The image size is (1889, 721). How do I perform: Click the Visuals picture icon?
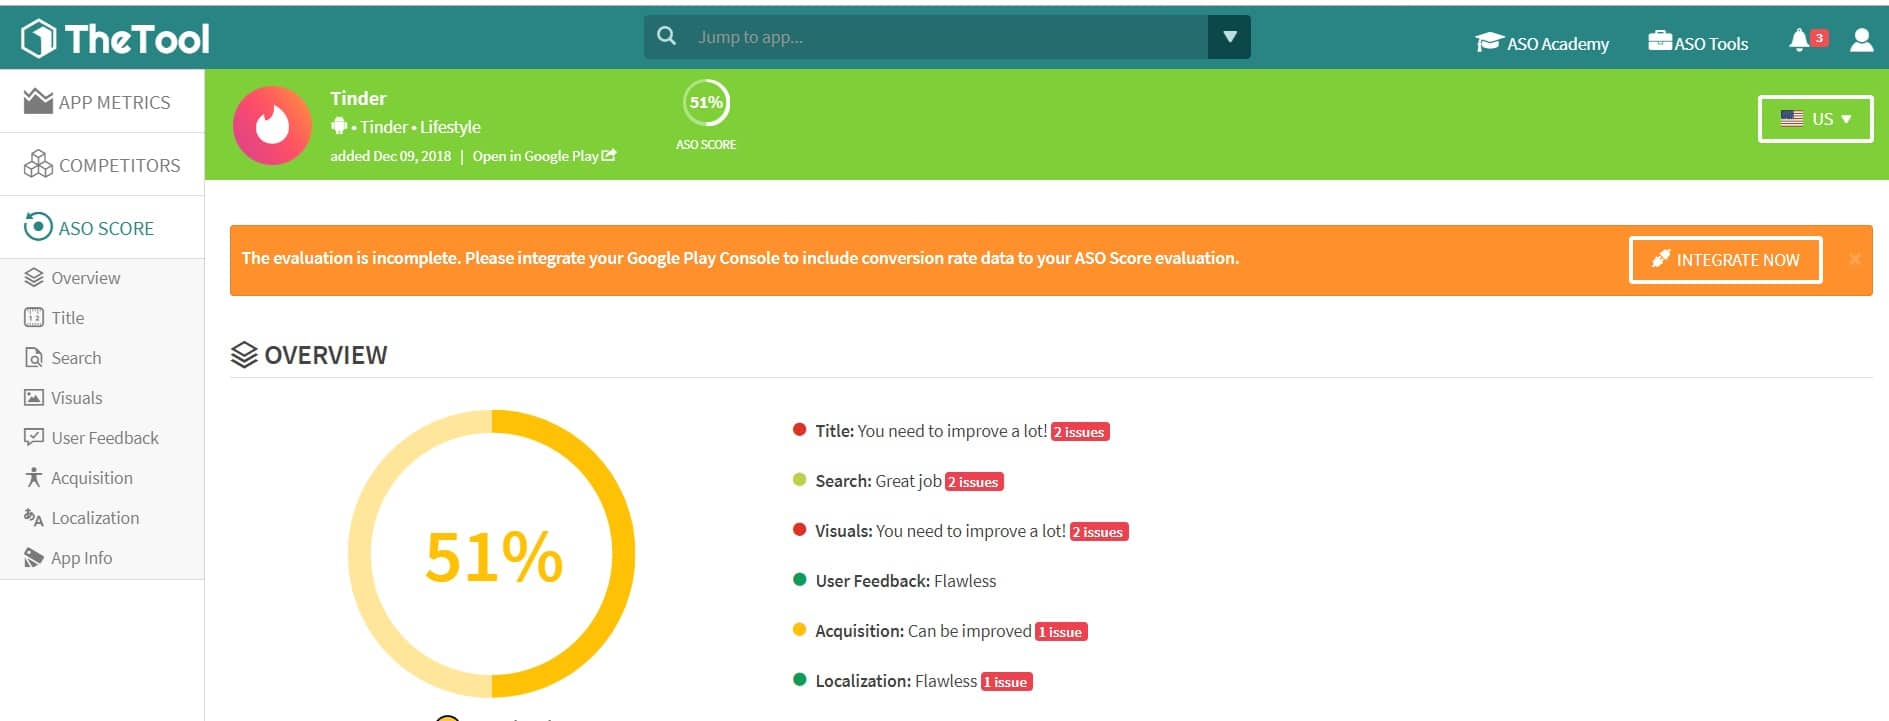tap(34, 398)
